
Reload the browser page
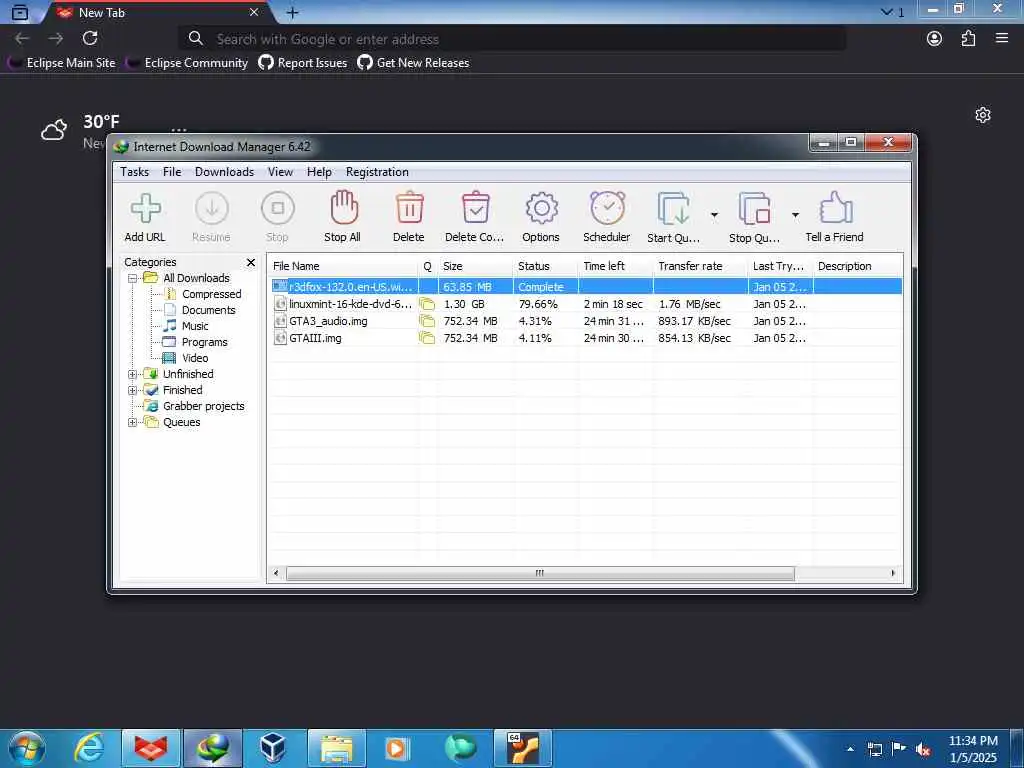[x=90, y=39]
